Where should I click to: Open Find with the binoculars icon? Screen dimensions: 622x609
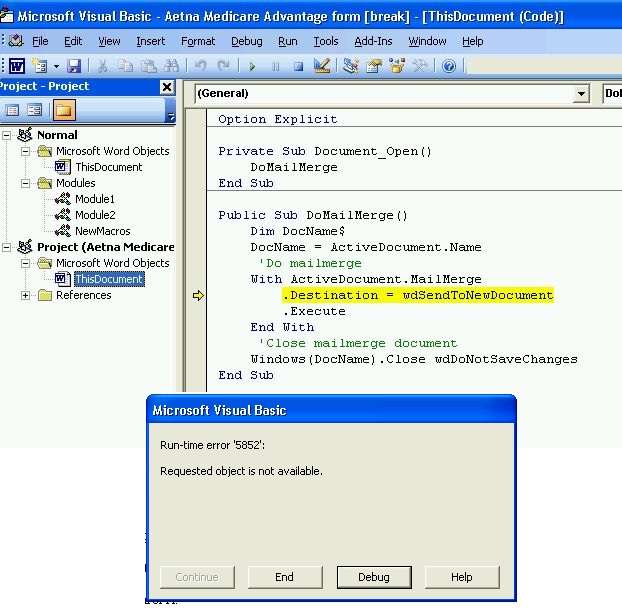click(x=171, y=66)
